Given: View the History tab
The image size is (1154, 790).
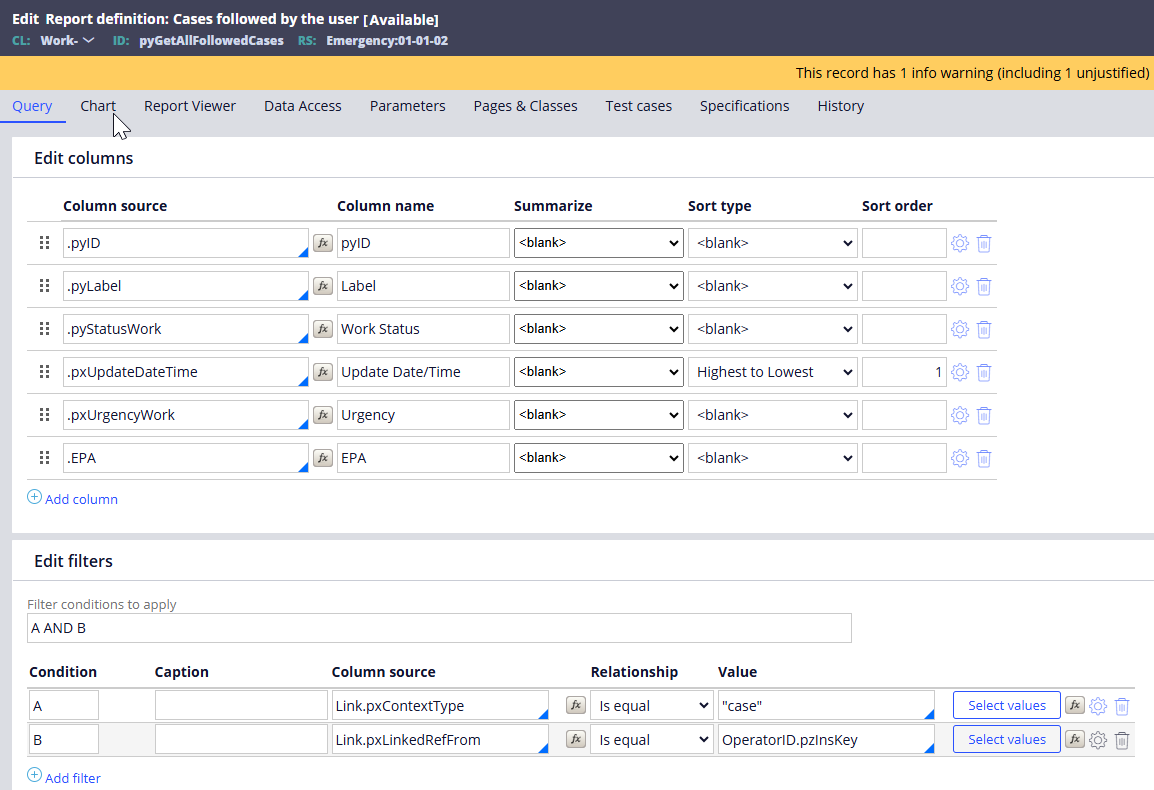Looking at the screenshot, I should coord(840,106).
